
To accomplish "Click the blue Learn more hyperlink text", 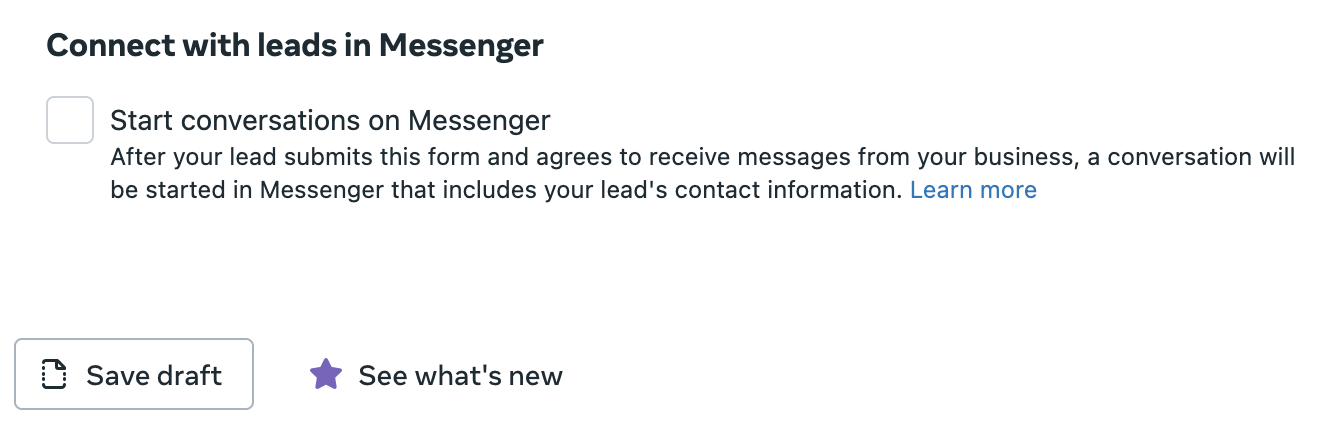I will 973,190.
